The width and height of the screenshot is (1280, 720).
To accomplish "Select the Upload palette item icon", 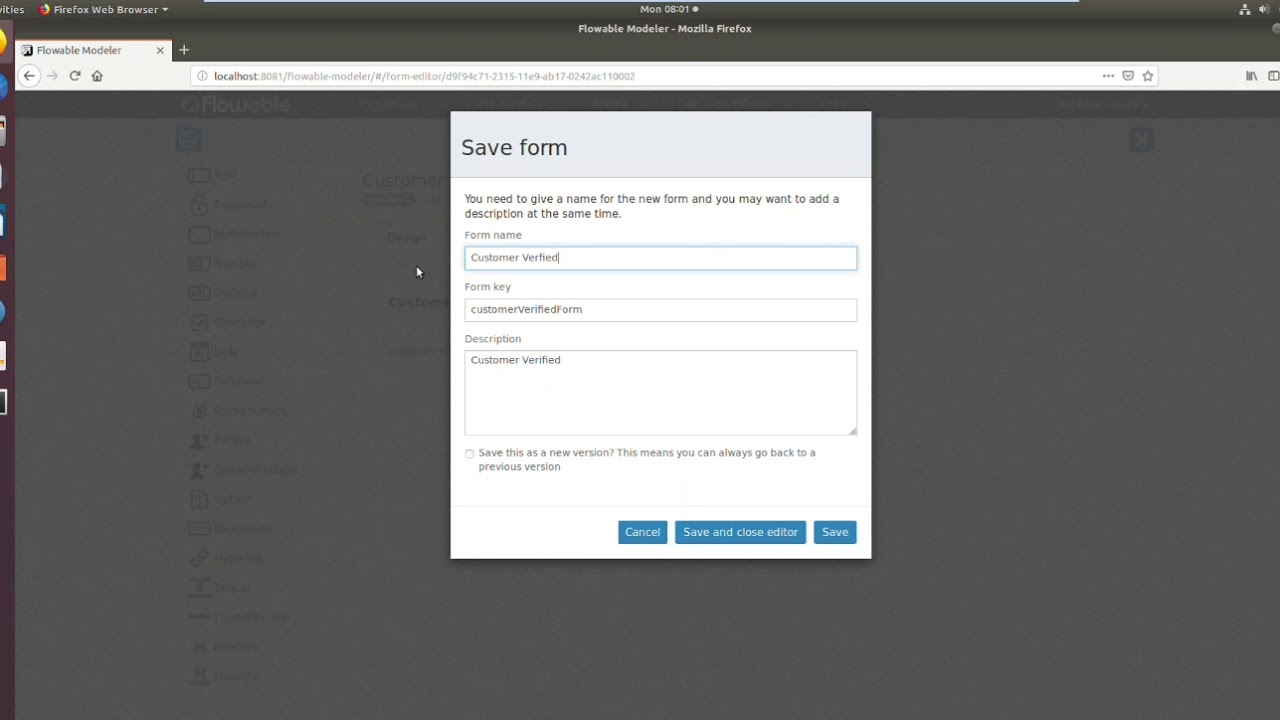I will pyautogui.click(x=199, y=499).
